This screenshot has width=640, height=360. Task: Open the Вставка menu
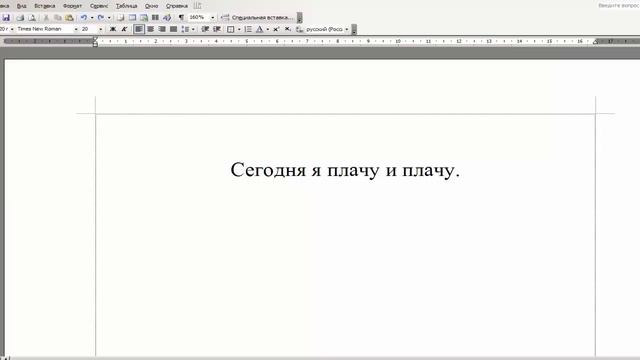45,6
